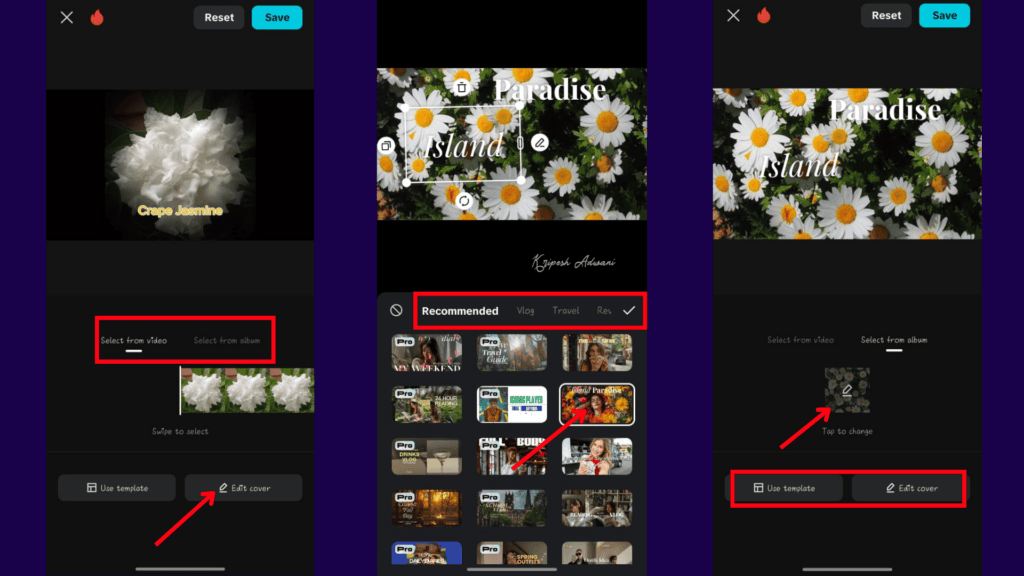
Task: Click the scrollbar below the template grid
Action: point(511,570)
